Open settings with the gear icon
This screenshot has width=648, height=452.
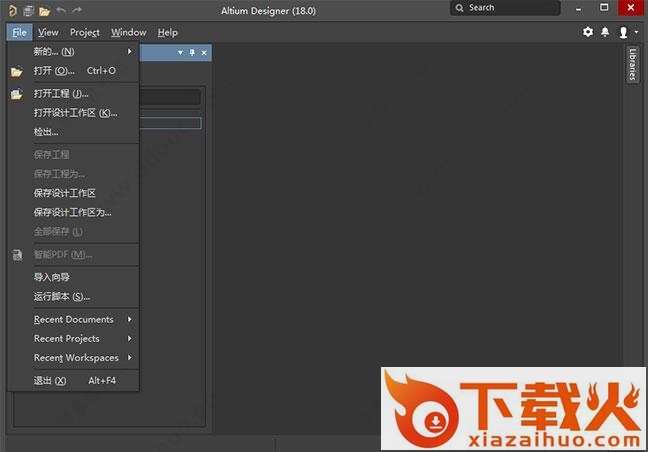point(588,32)
